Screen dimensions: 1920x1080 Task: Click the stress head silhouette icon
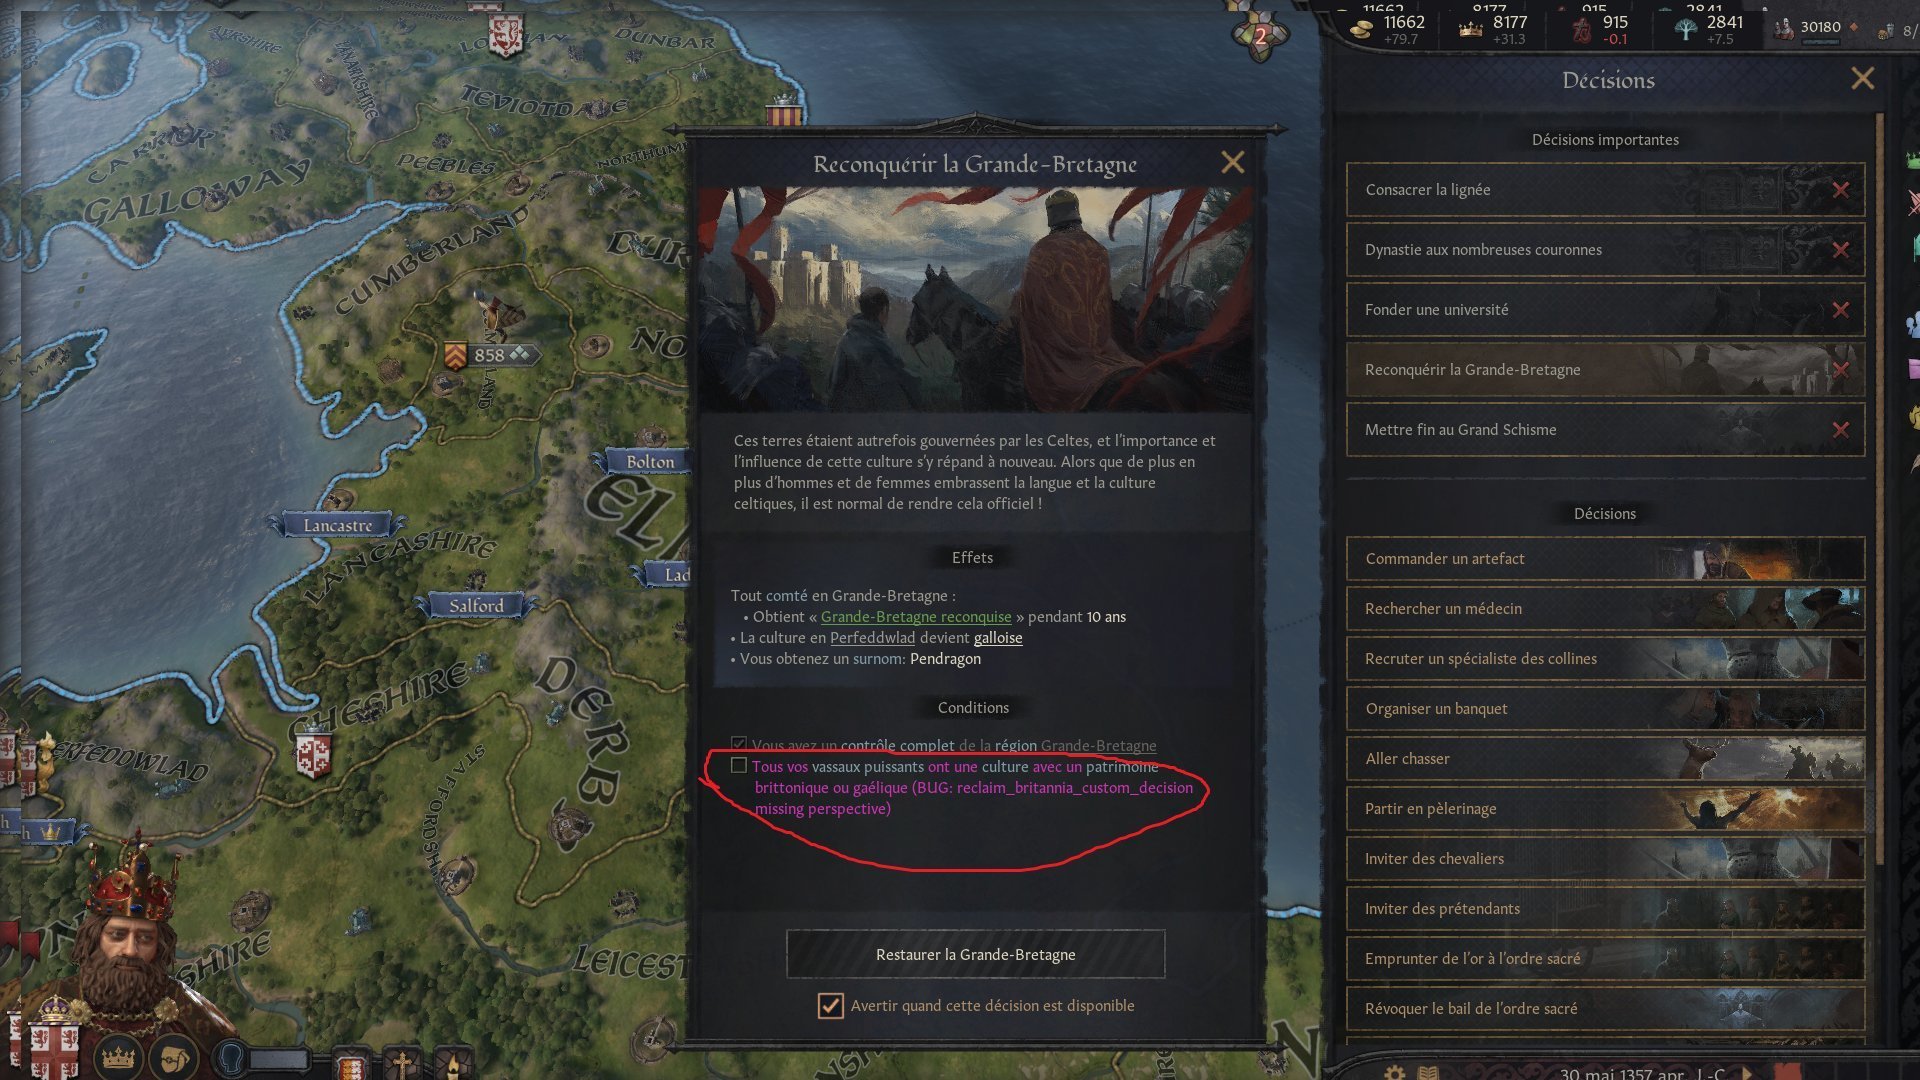232,1058
